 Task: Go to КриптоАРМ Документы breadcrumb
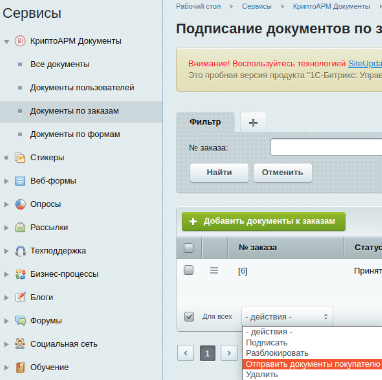coord(331,7)
